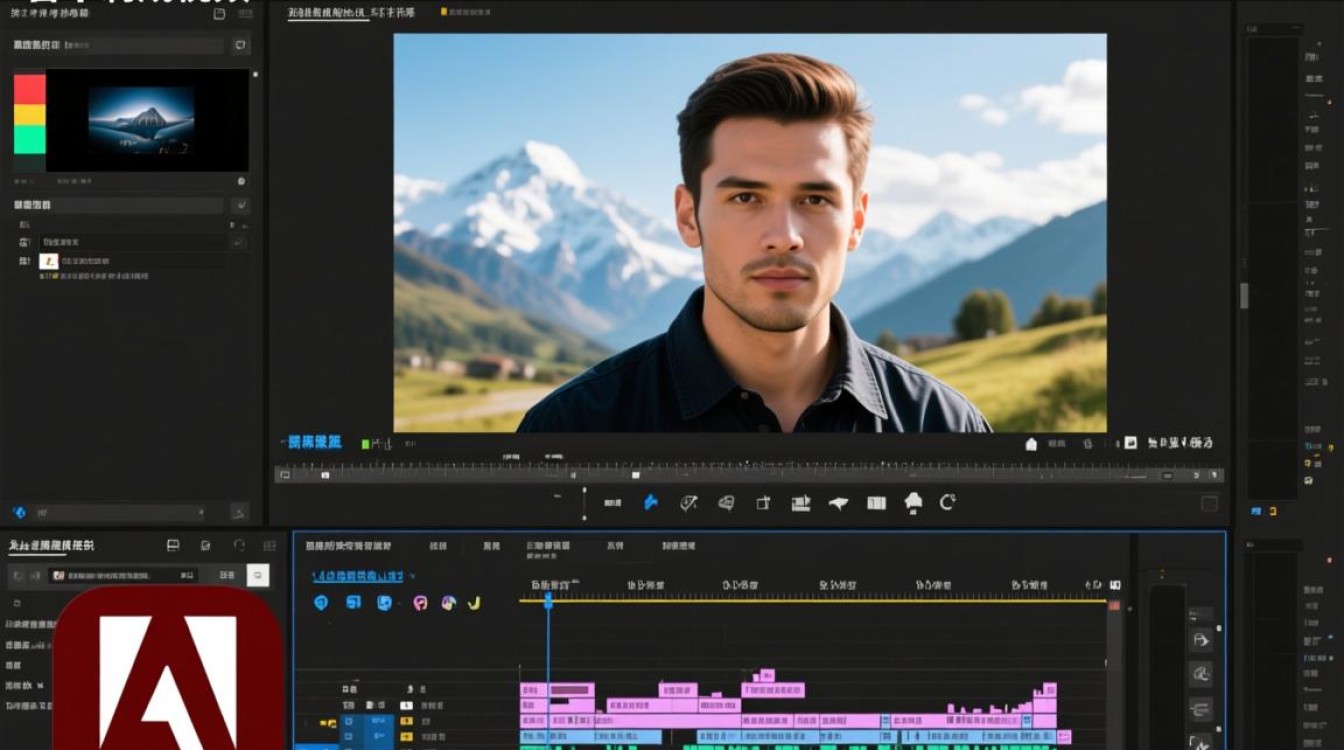Select the house-shaped icon in the playback toolbar
The height and width of the screenshot is (750, 1344).
click(x=913, y=502)
